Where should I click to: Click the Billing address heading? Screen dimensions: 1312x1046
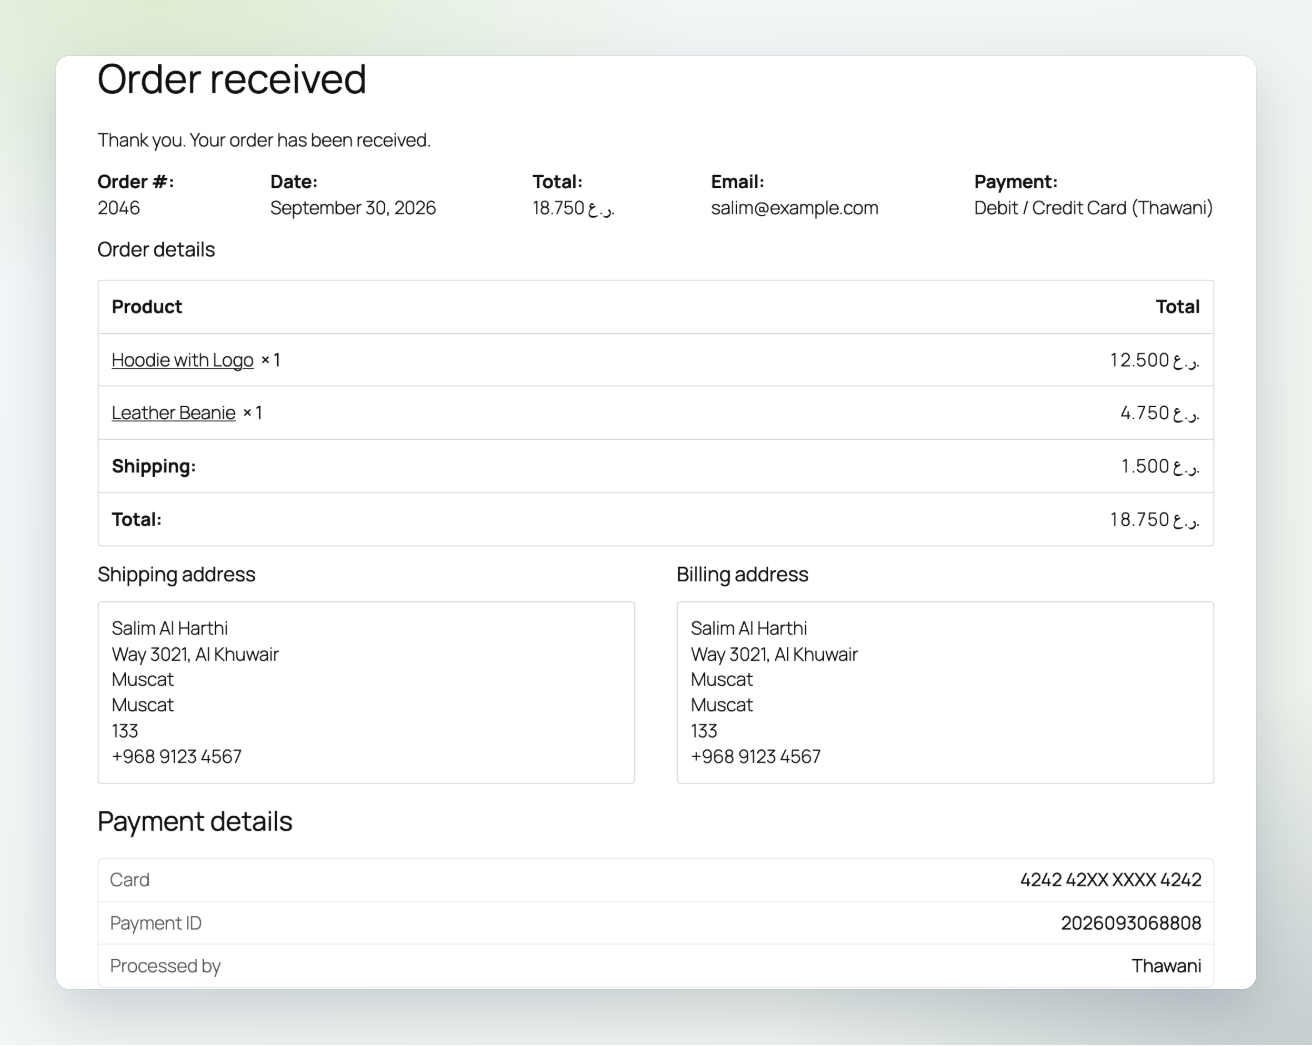pos(742,574)
